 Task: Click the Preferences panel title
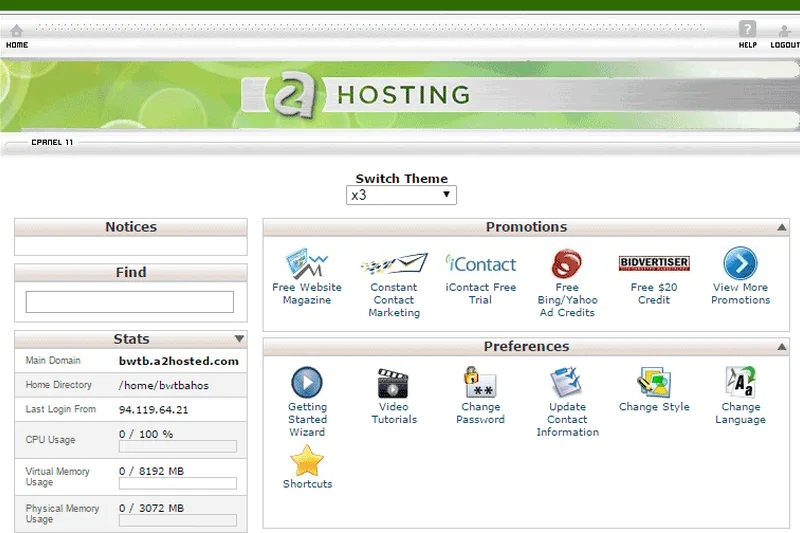[x=526, y=346]
